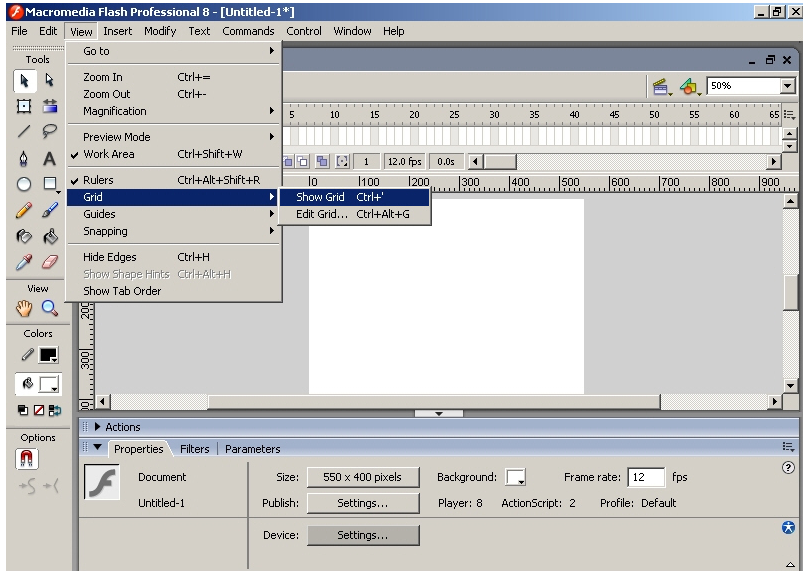Click the Black and White colors icon
The image size is (803, 572).
[23, 410]
